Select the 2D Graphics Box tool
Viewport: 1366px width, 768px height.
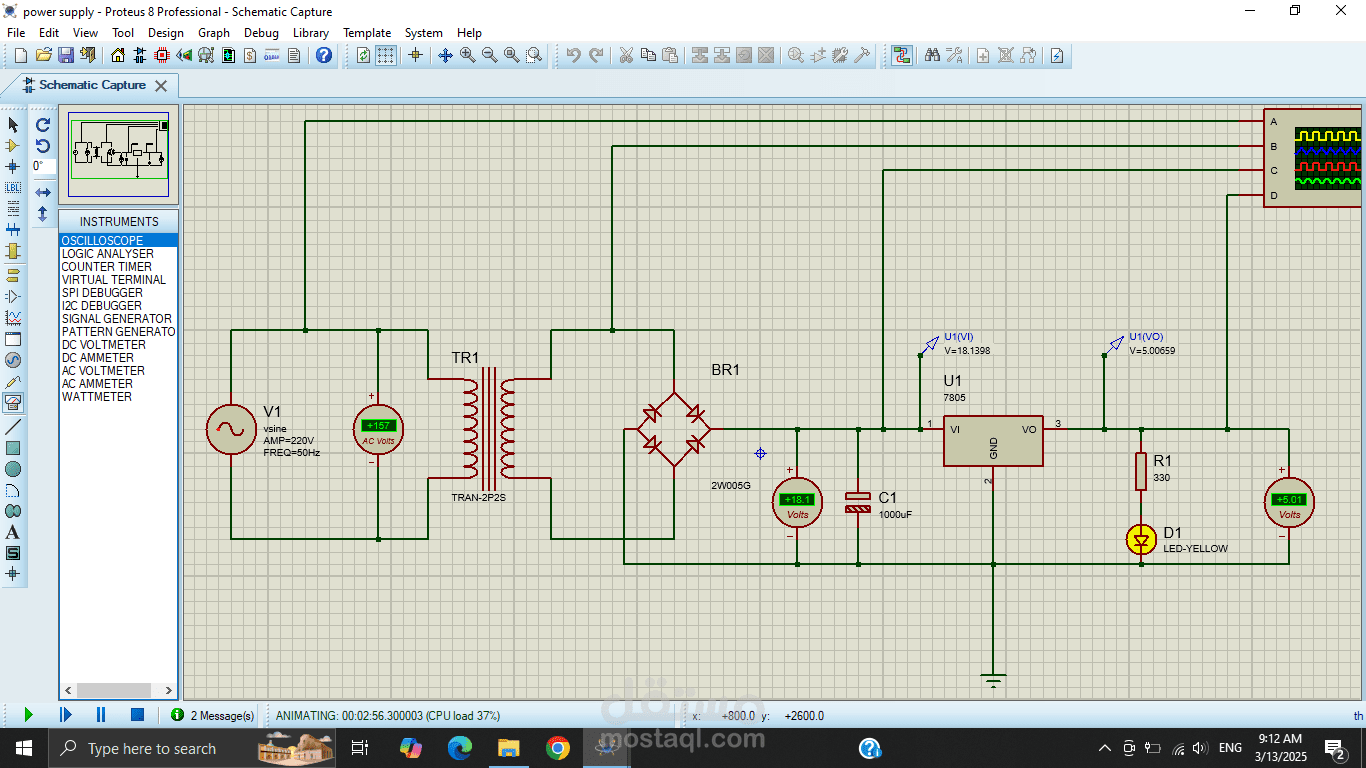(13, 448)
